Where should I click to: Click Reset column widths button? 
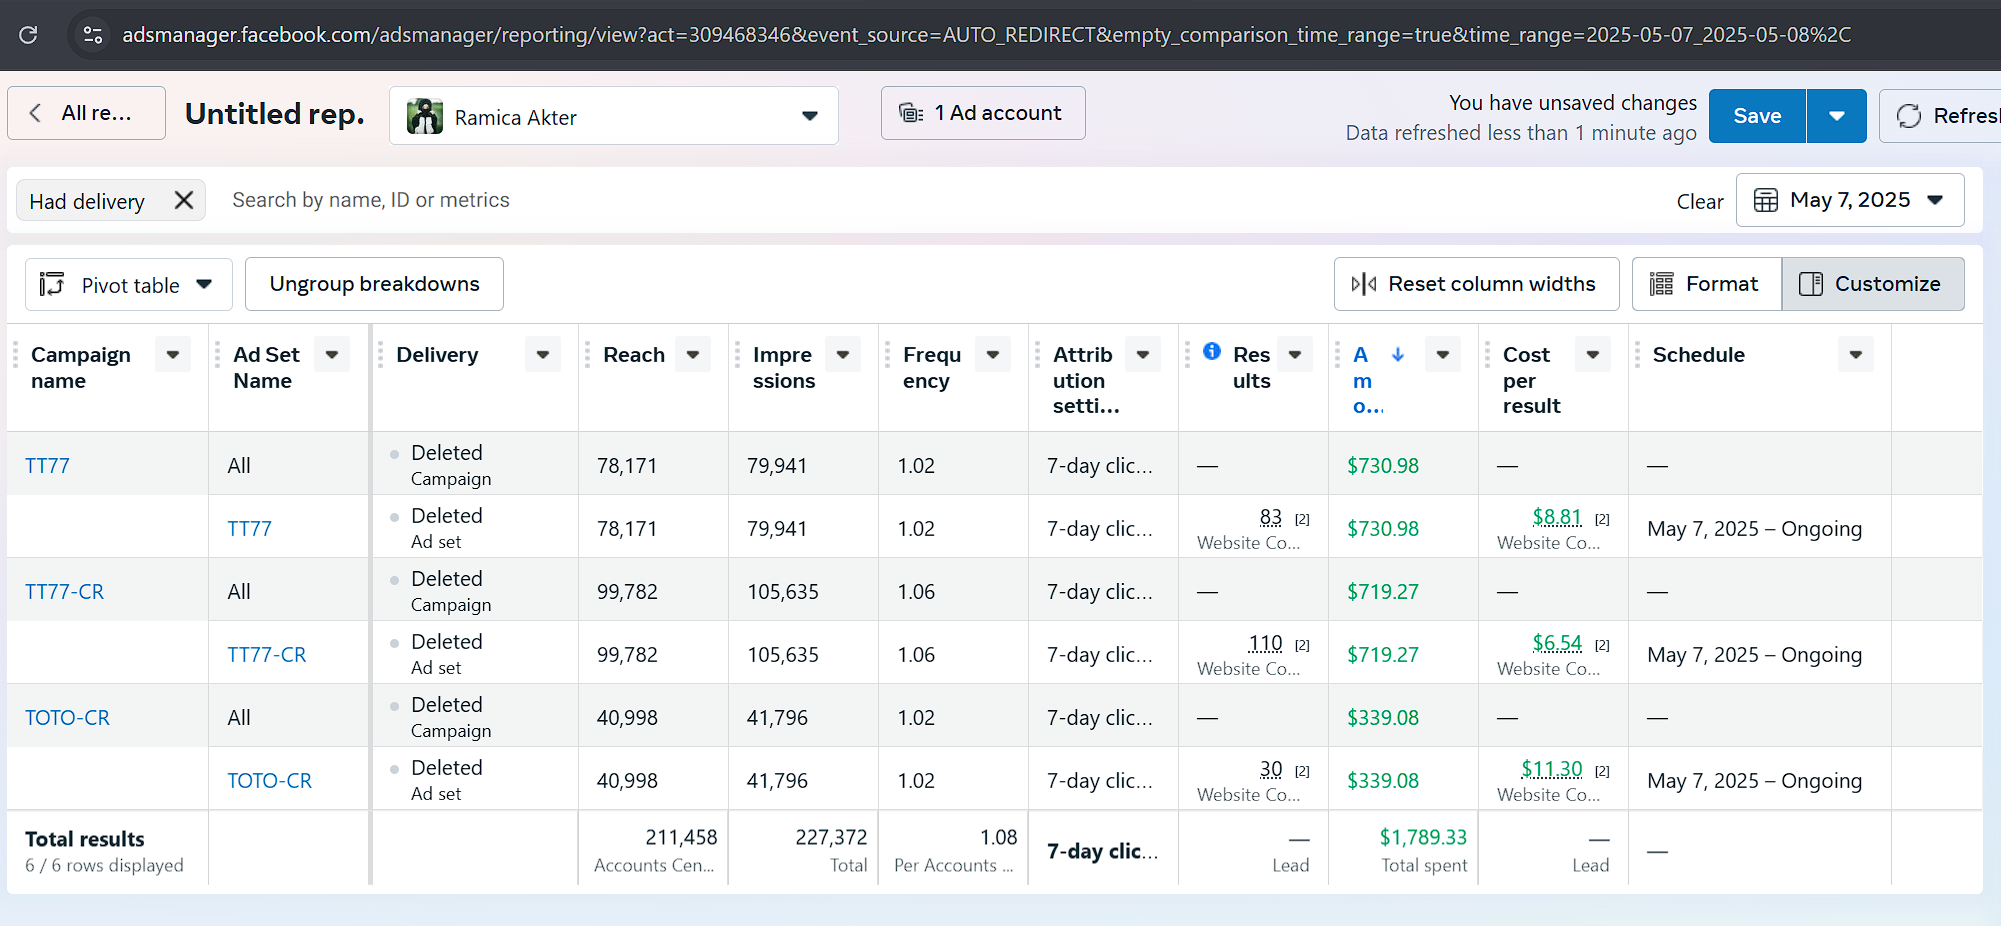point(1476,284)
